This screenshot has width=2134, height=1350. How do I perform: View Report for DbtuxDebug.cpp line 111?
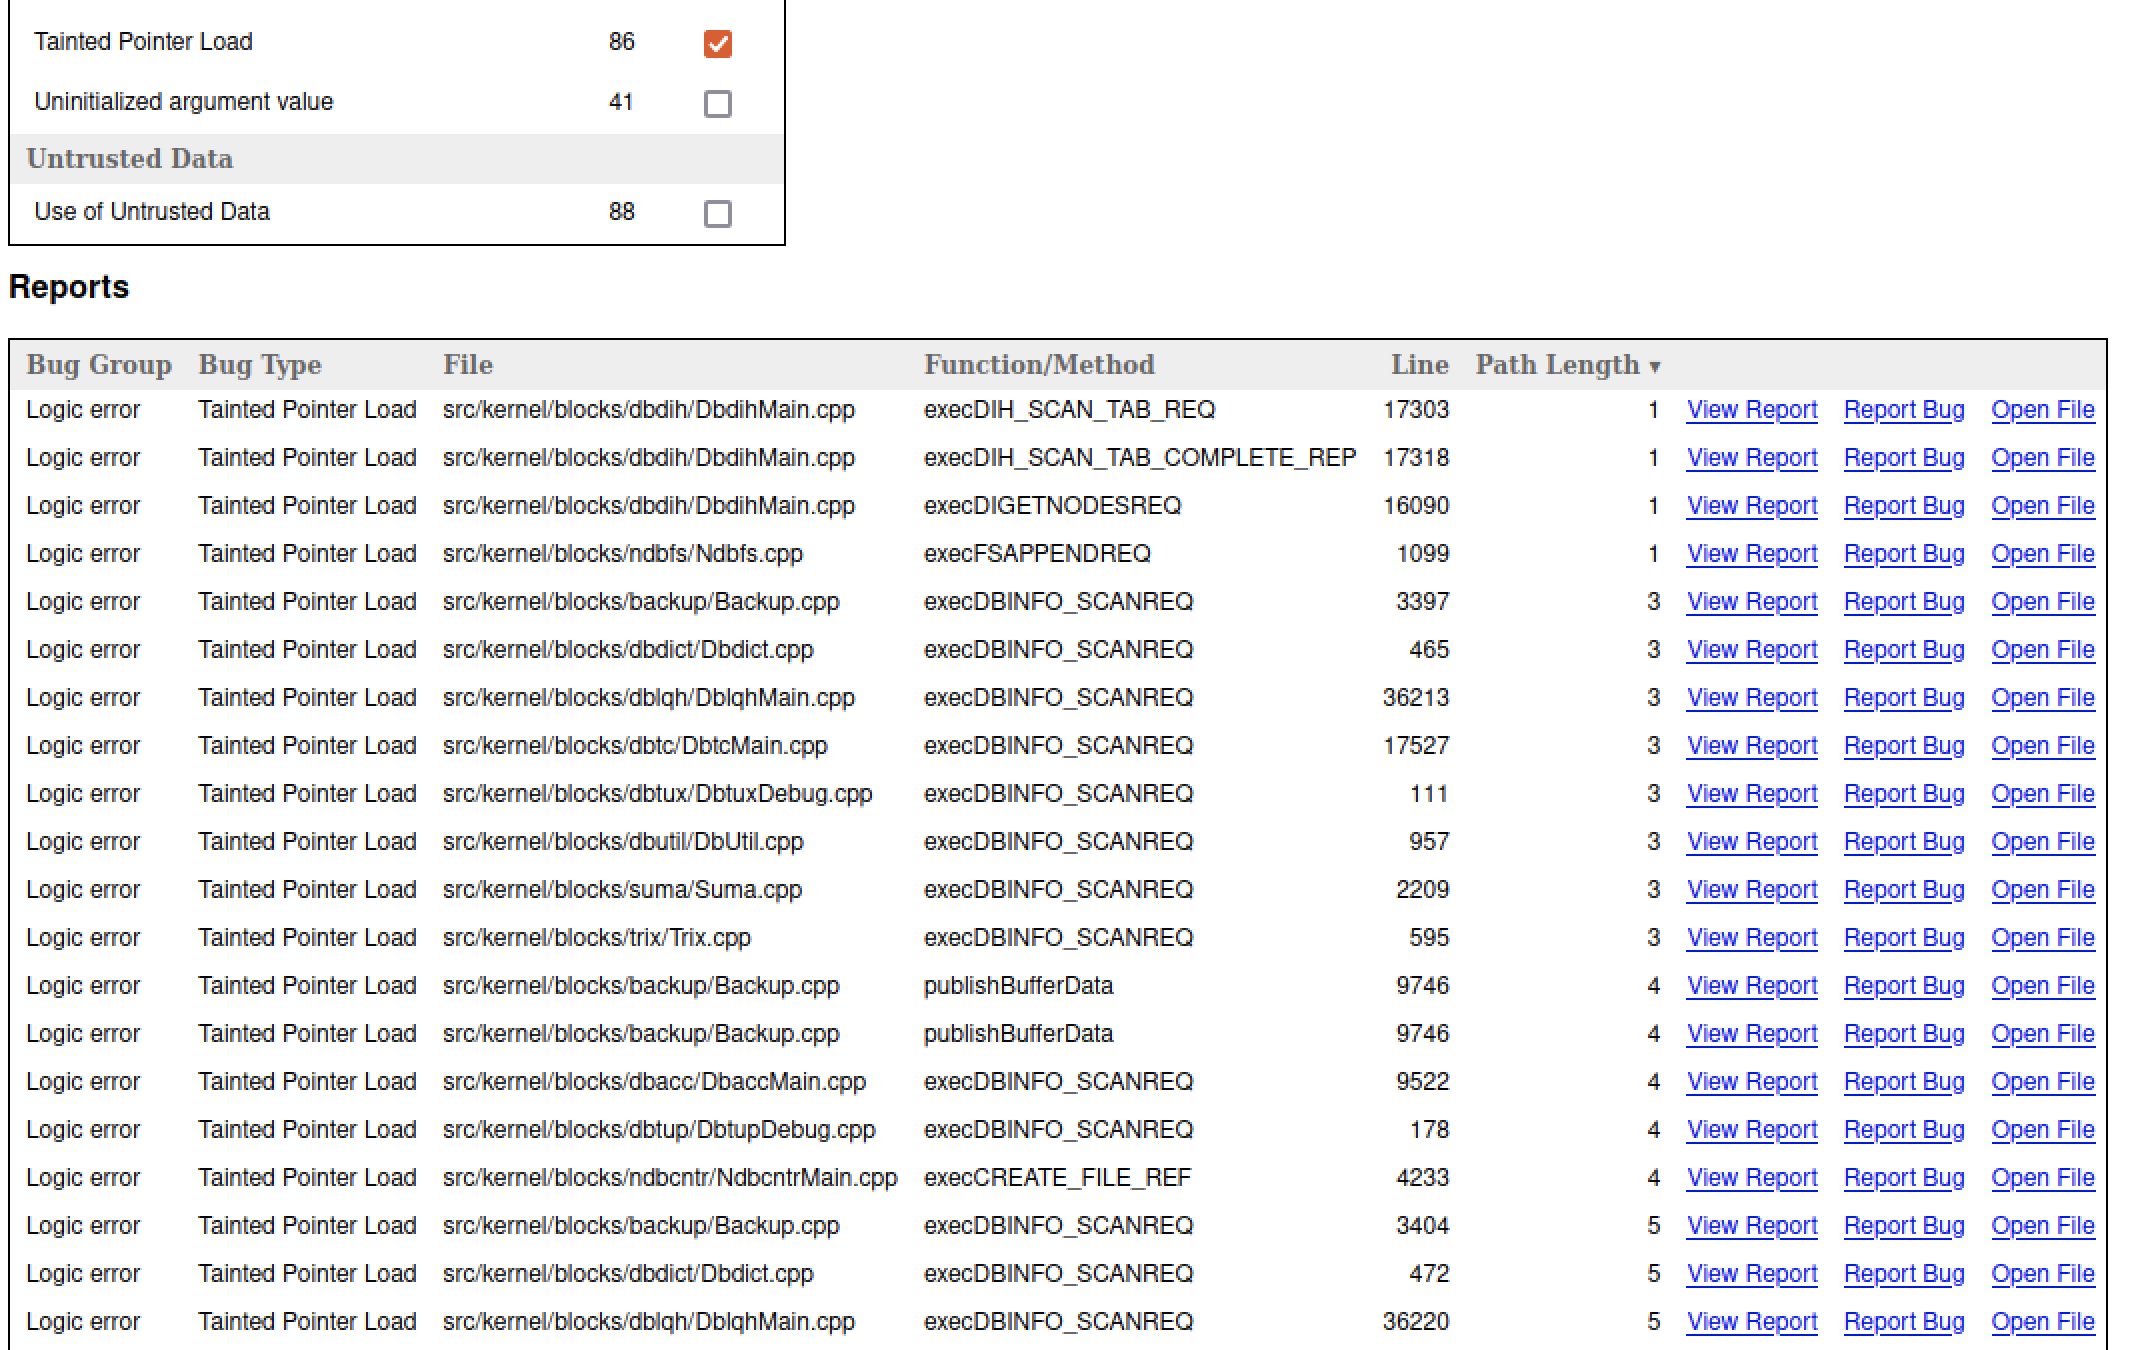pyautogui.click(x=1751, y=794)
